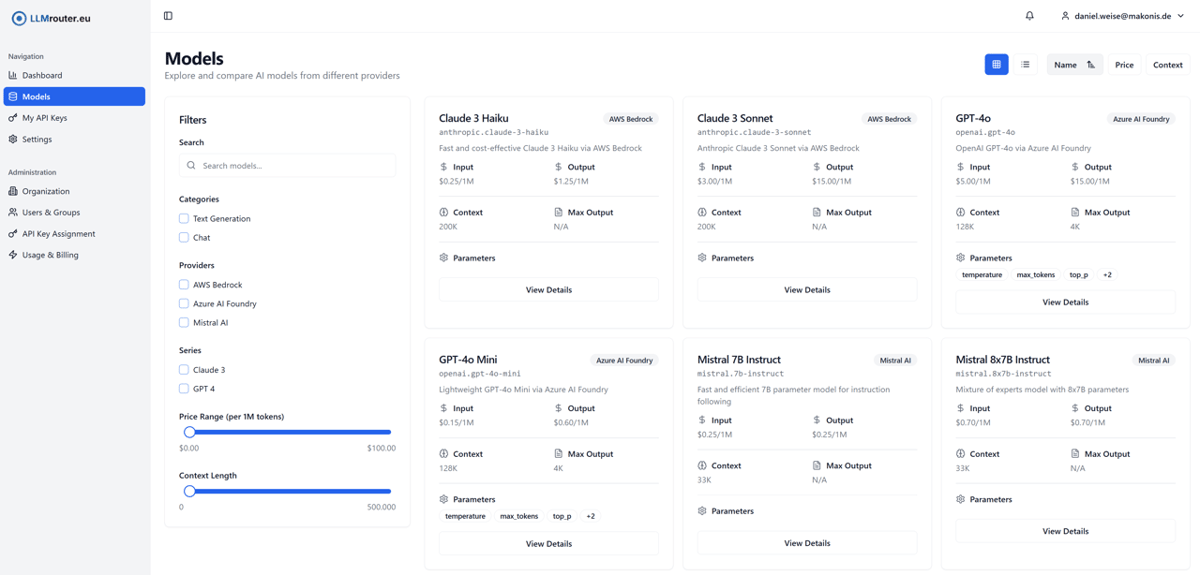View Details for Claude 3 Haiku
Screen dimensions: 1200x575
click(549, 290)
